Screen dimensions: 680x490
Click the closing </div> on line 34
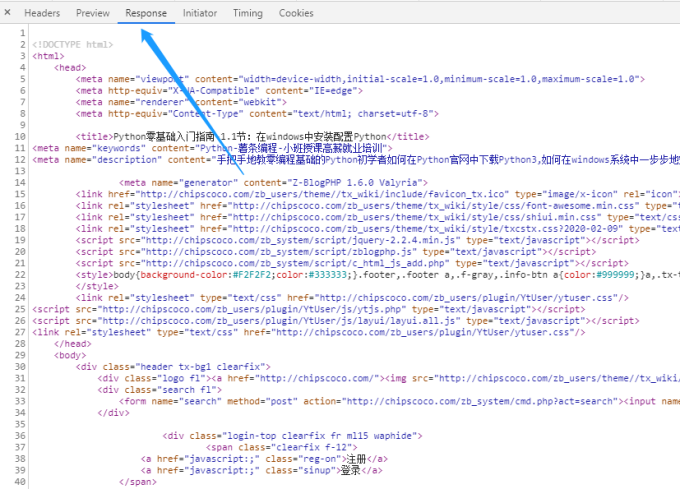pyautogui.click(x=114, y=413)
